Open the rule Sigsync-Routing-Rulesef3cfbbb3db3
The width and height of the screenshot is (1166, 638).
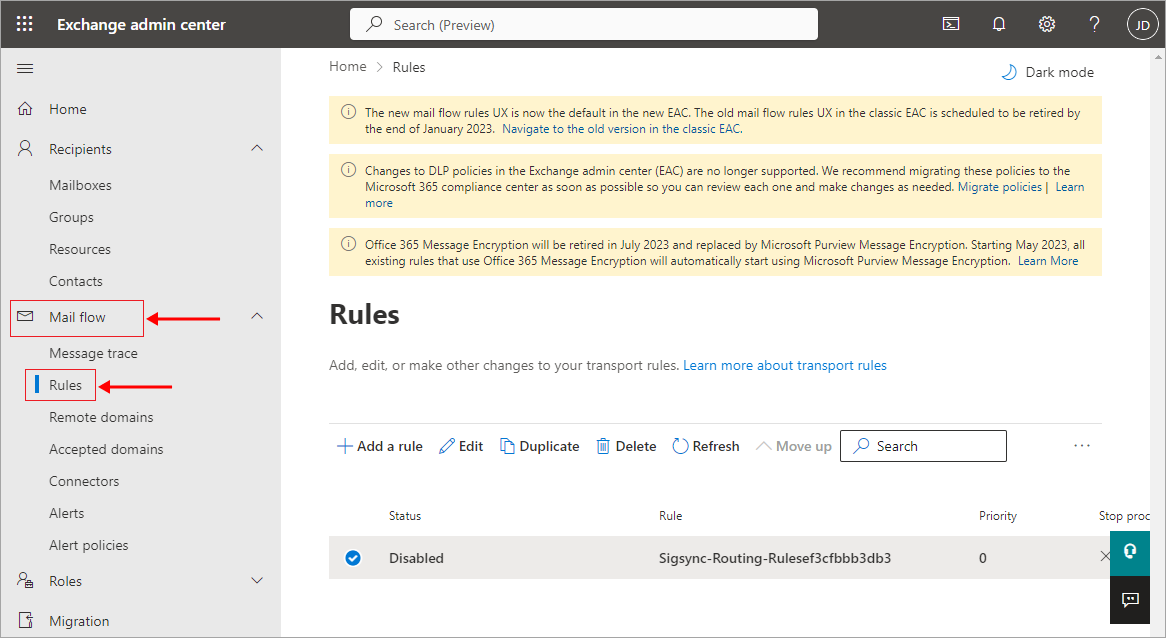pyautogui.click(x=774, y=558)
